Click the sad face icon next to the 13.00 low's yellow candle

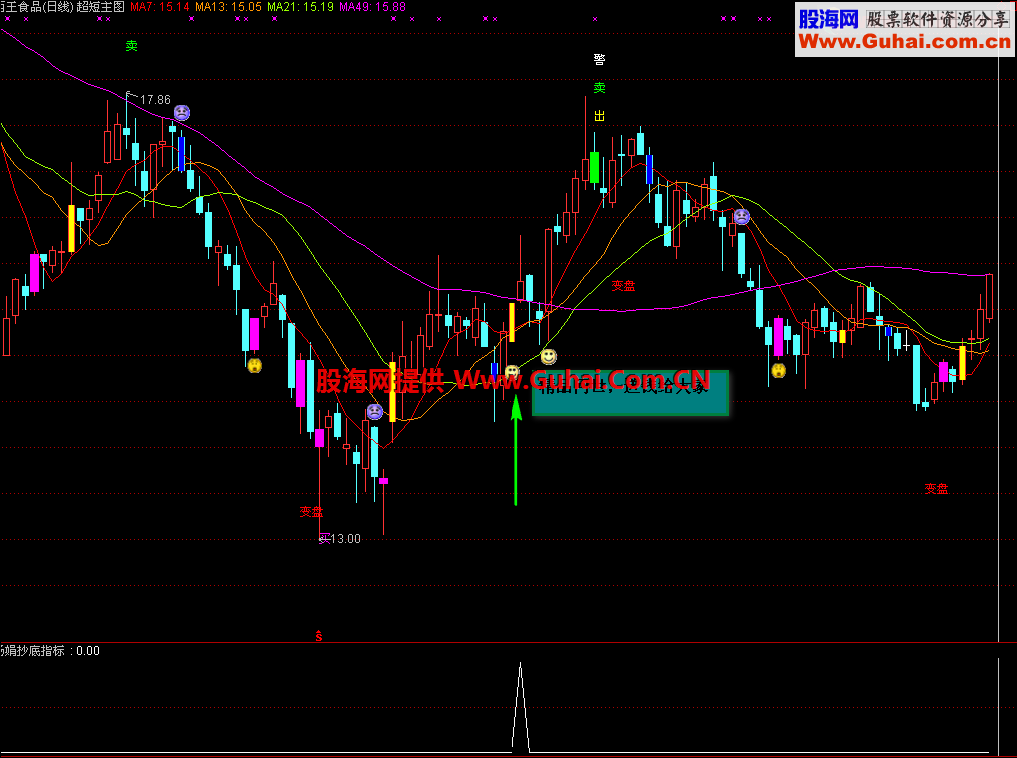374,411
